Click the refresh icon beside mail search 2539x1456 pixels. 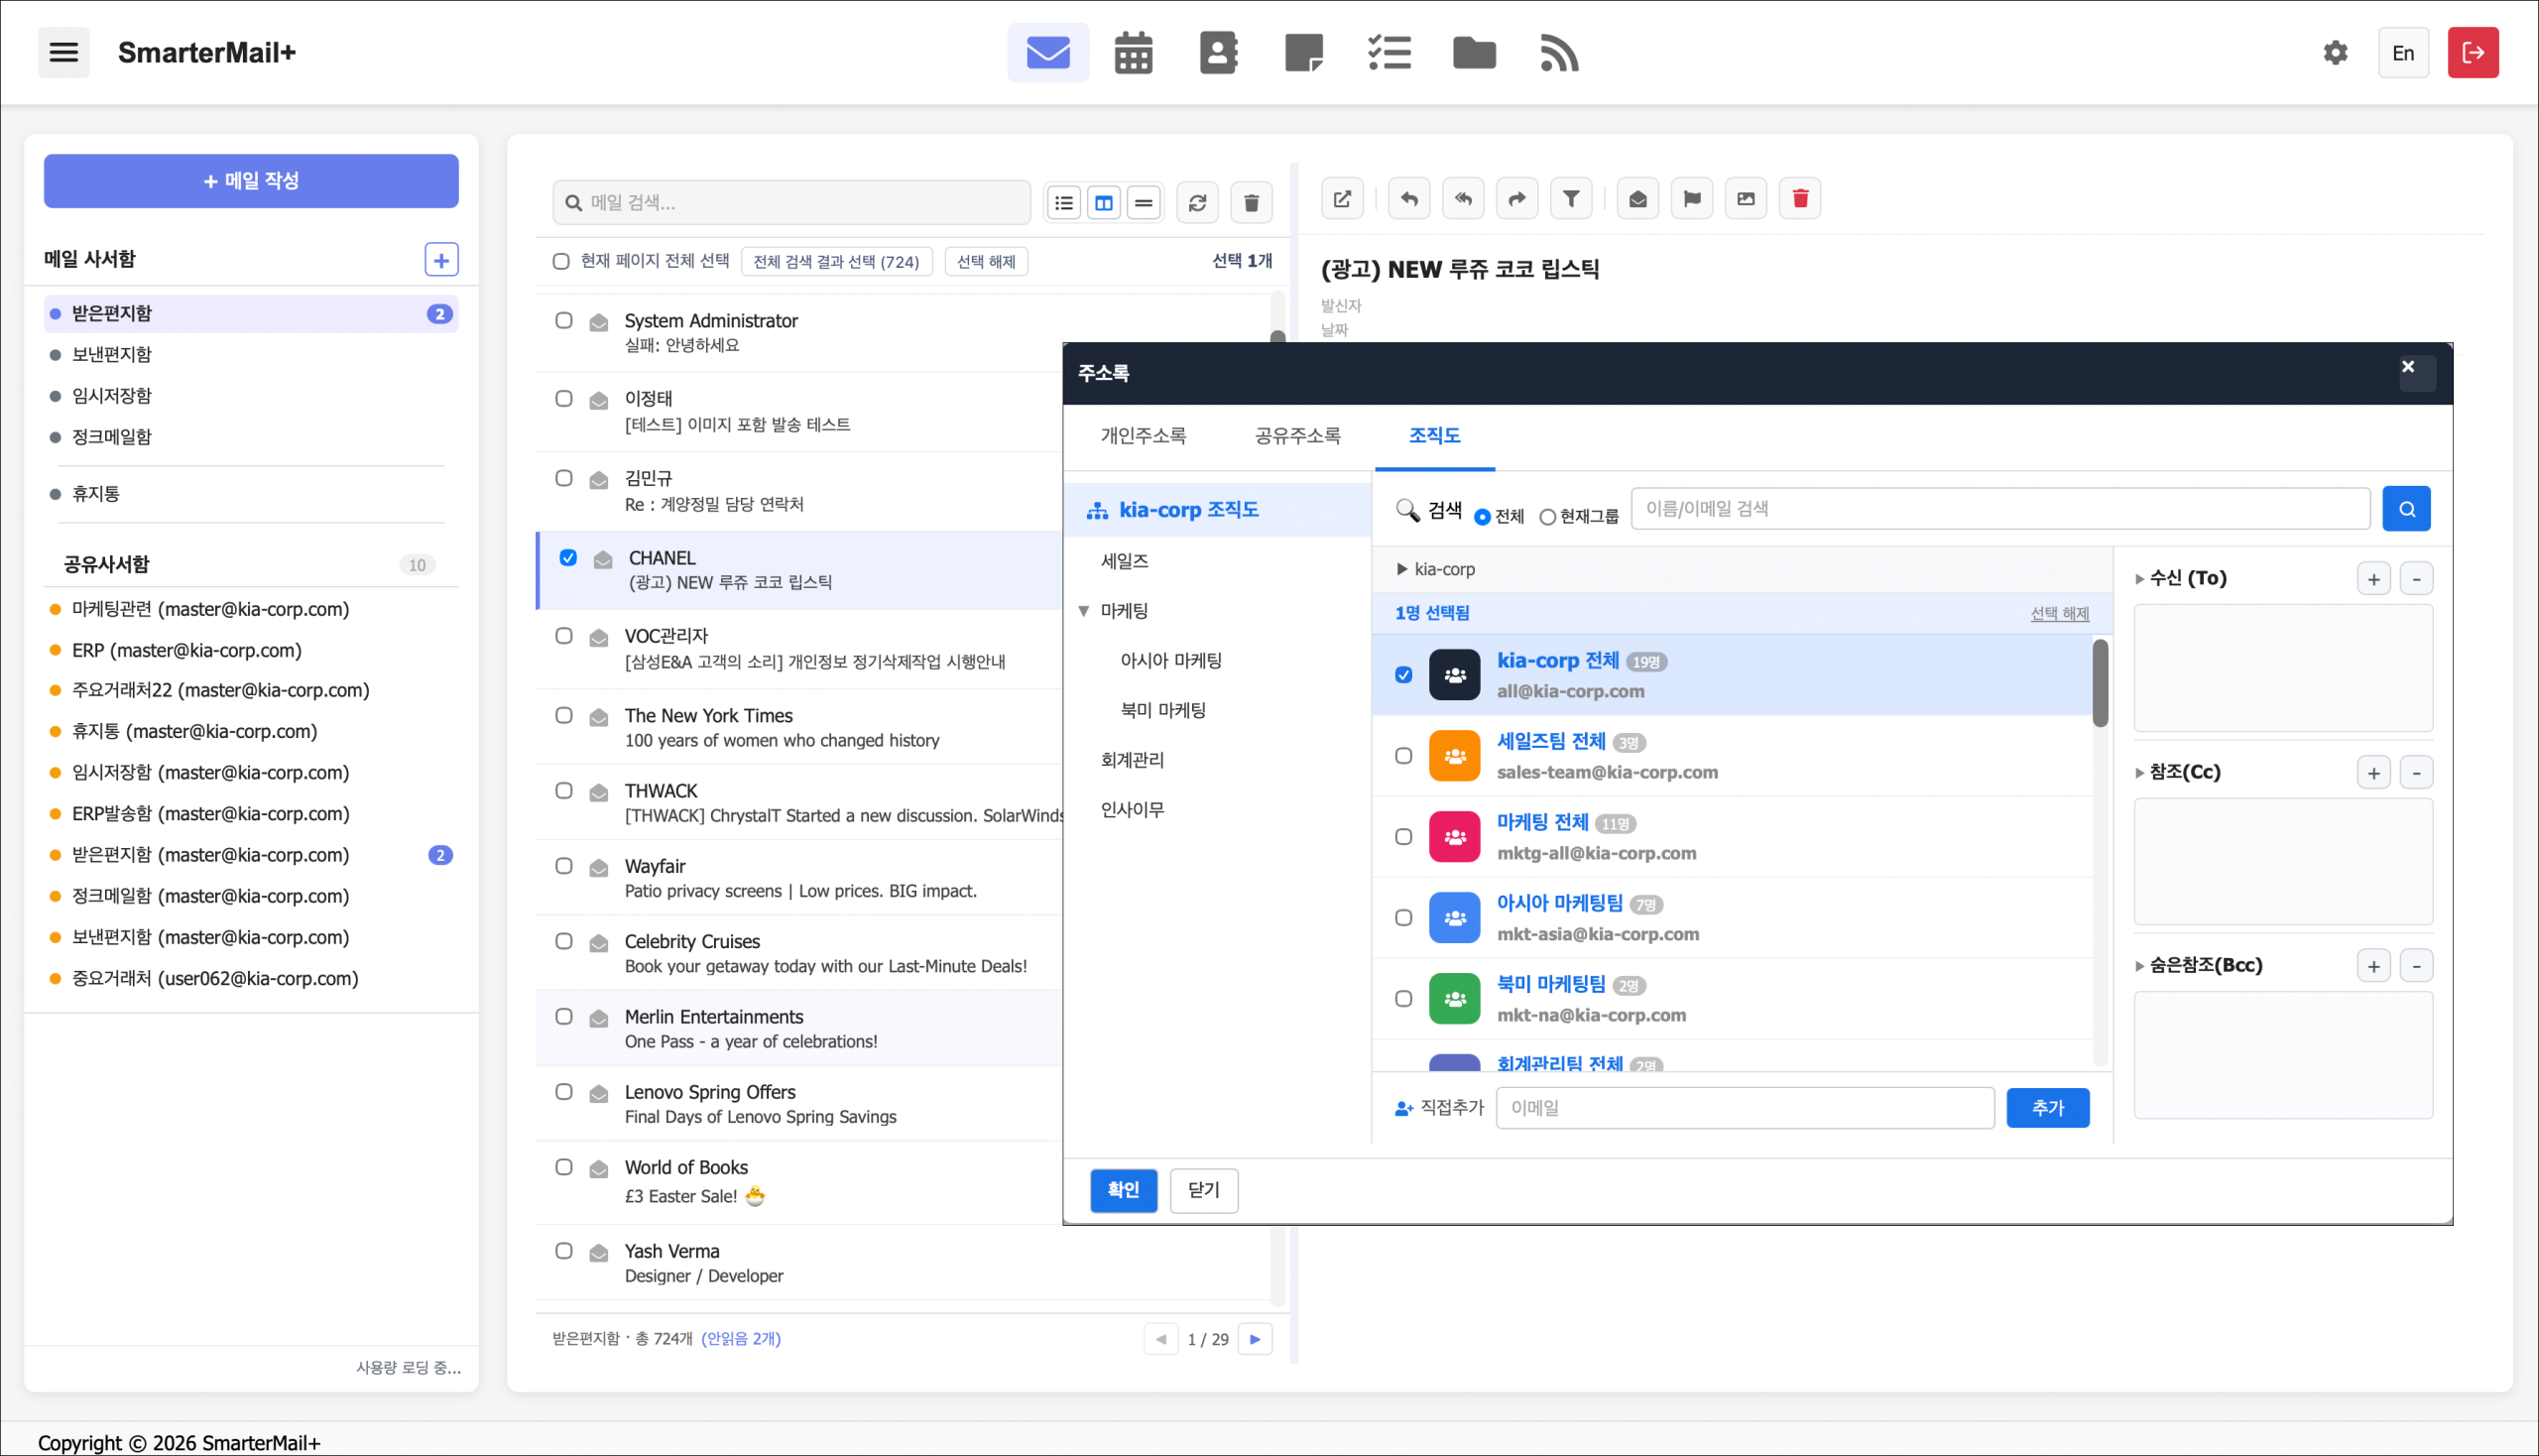(x=1197, y=203)
